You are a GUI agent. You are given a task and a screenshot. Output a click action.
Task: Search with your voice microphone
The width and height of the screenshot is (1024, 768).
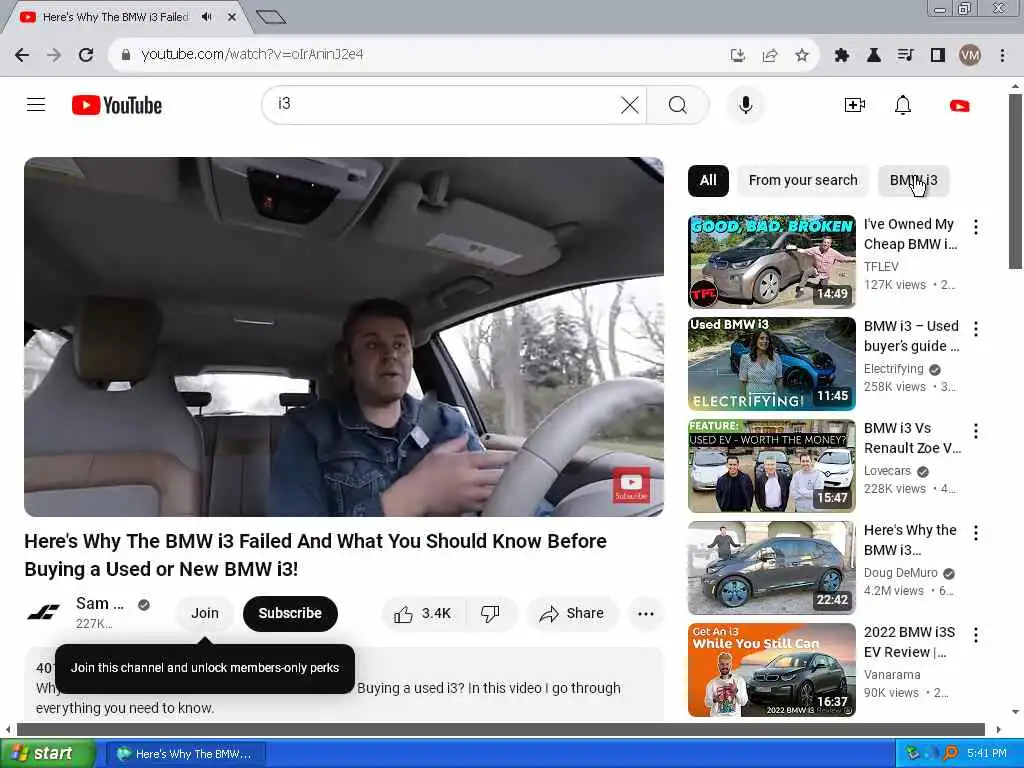[745, 104]
